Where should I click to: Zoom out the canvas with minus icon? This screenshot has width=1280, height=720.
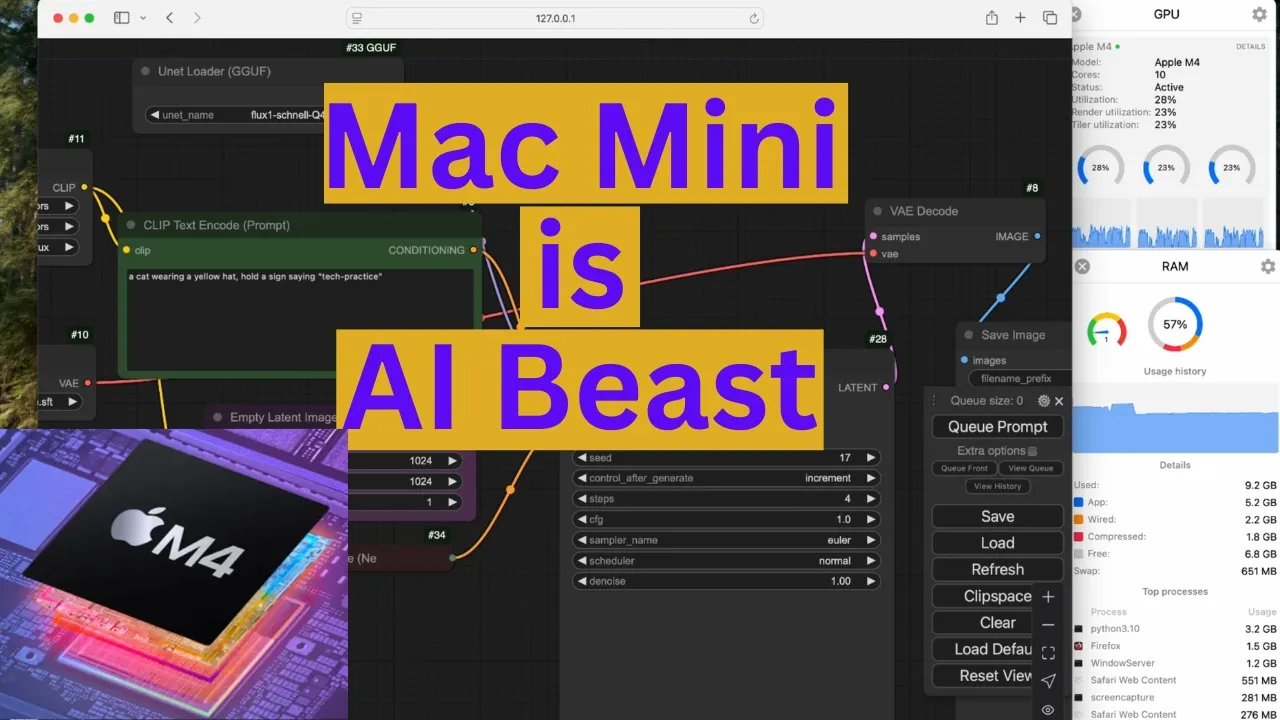tap(1048, 625)
